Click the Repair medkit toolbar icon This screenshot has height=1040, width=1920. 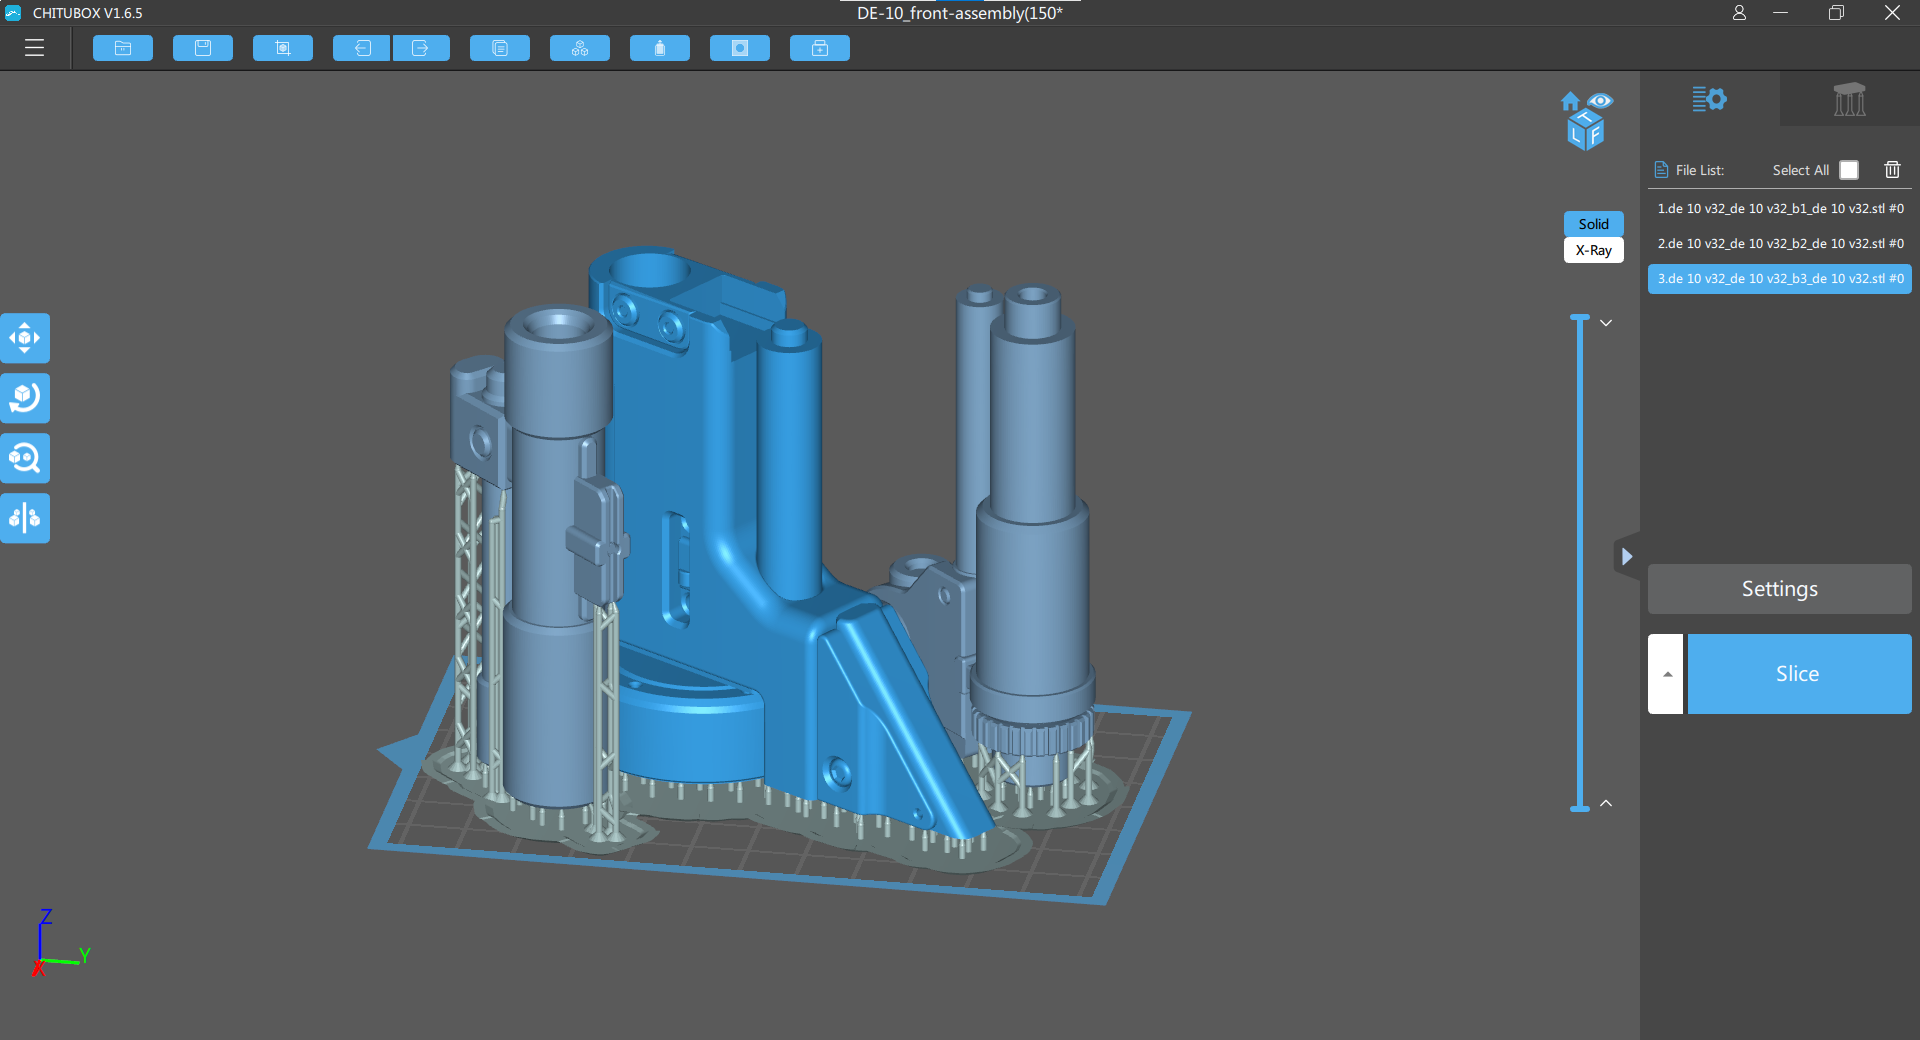(820, 48)
